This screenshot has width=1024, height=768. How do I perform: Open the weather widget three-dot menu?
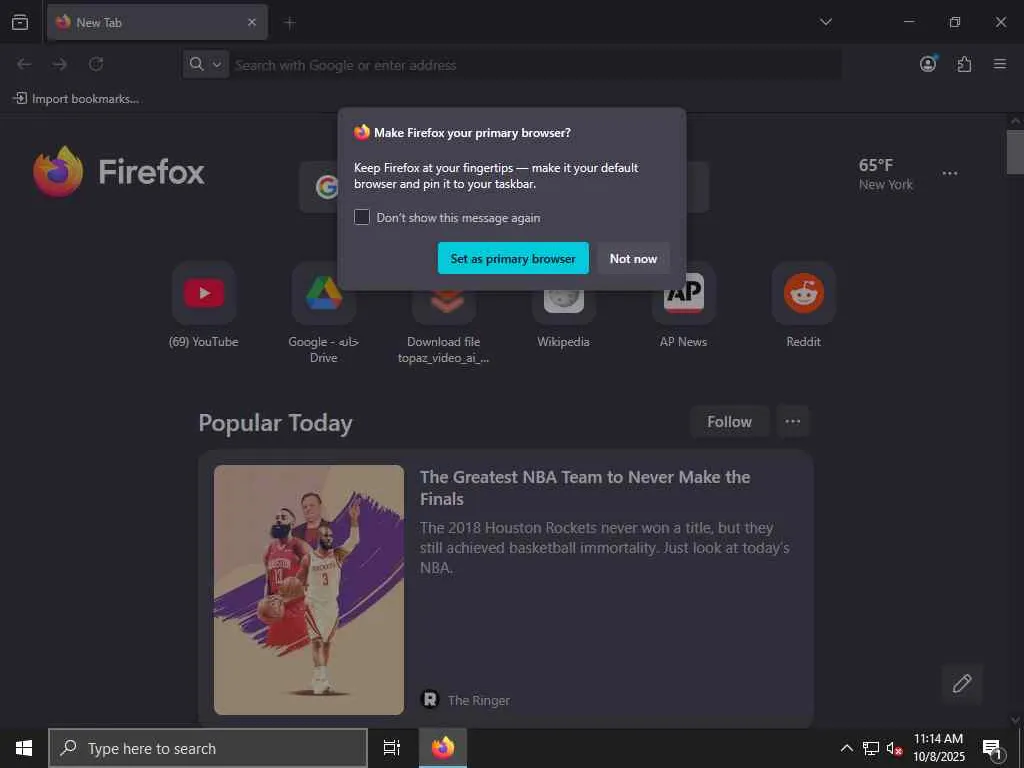click(x=950, y=174)
